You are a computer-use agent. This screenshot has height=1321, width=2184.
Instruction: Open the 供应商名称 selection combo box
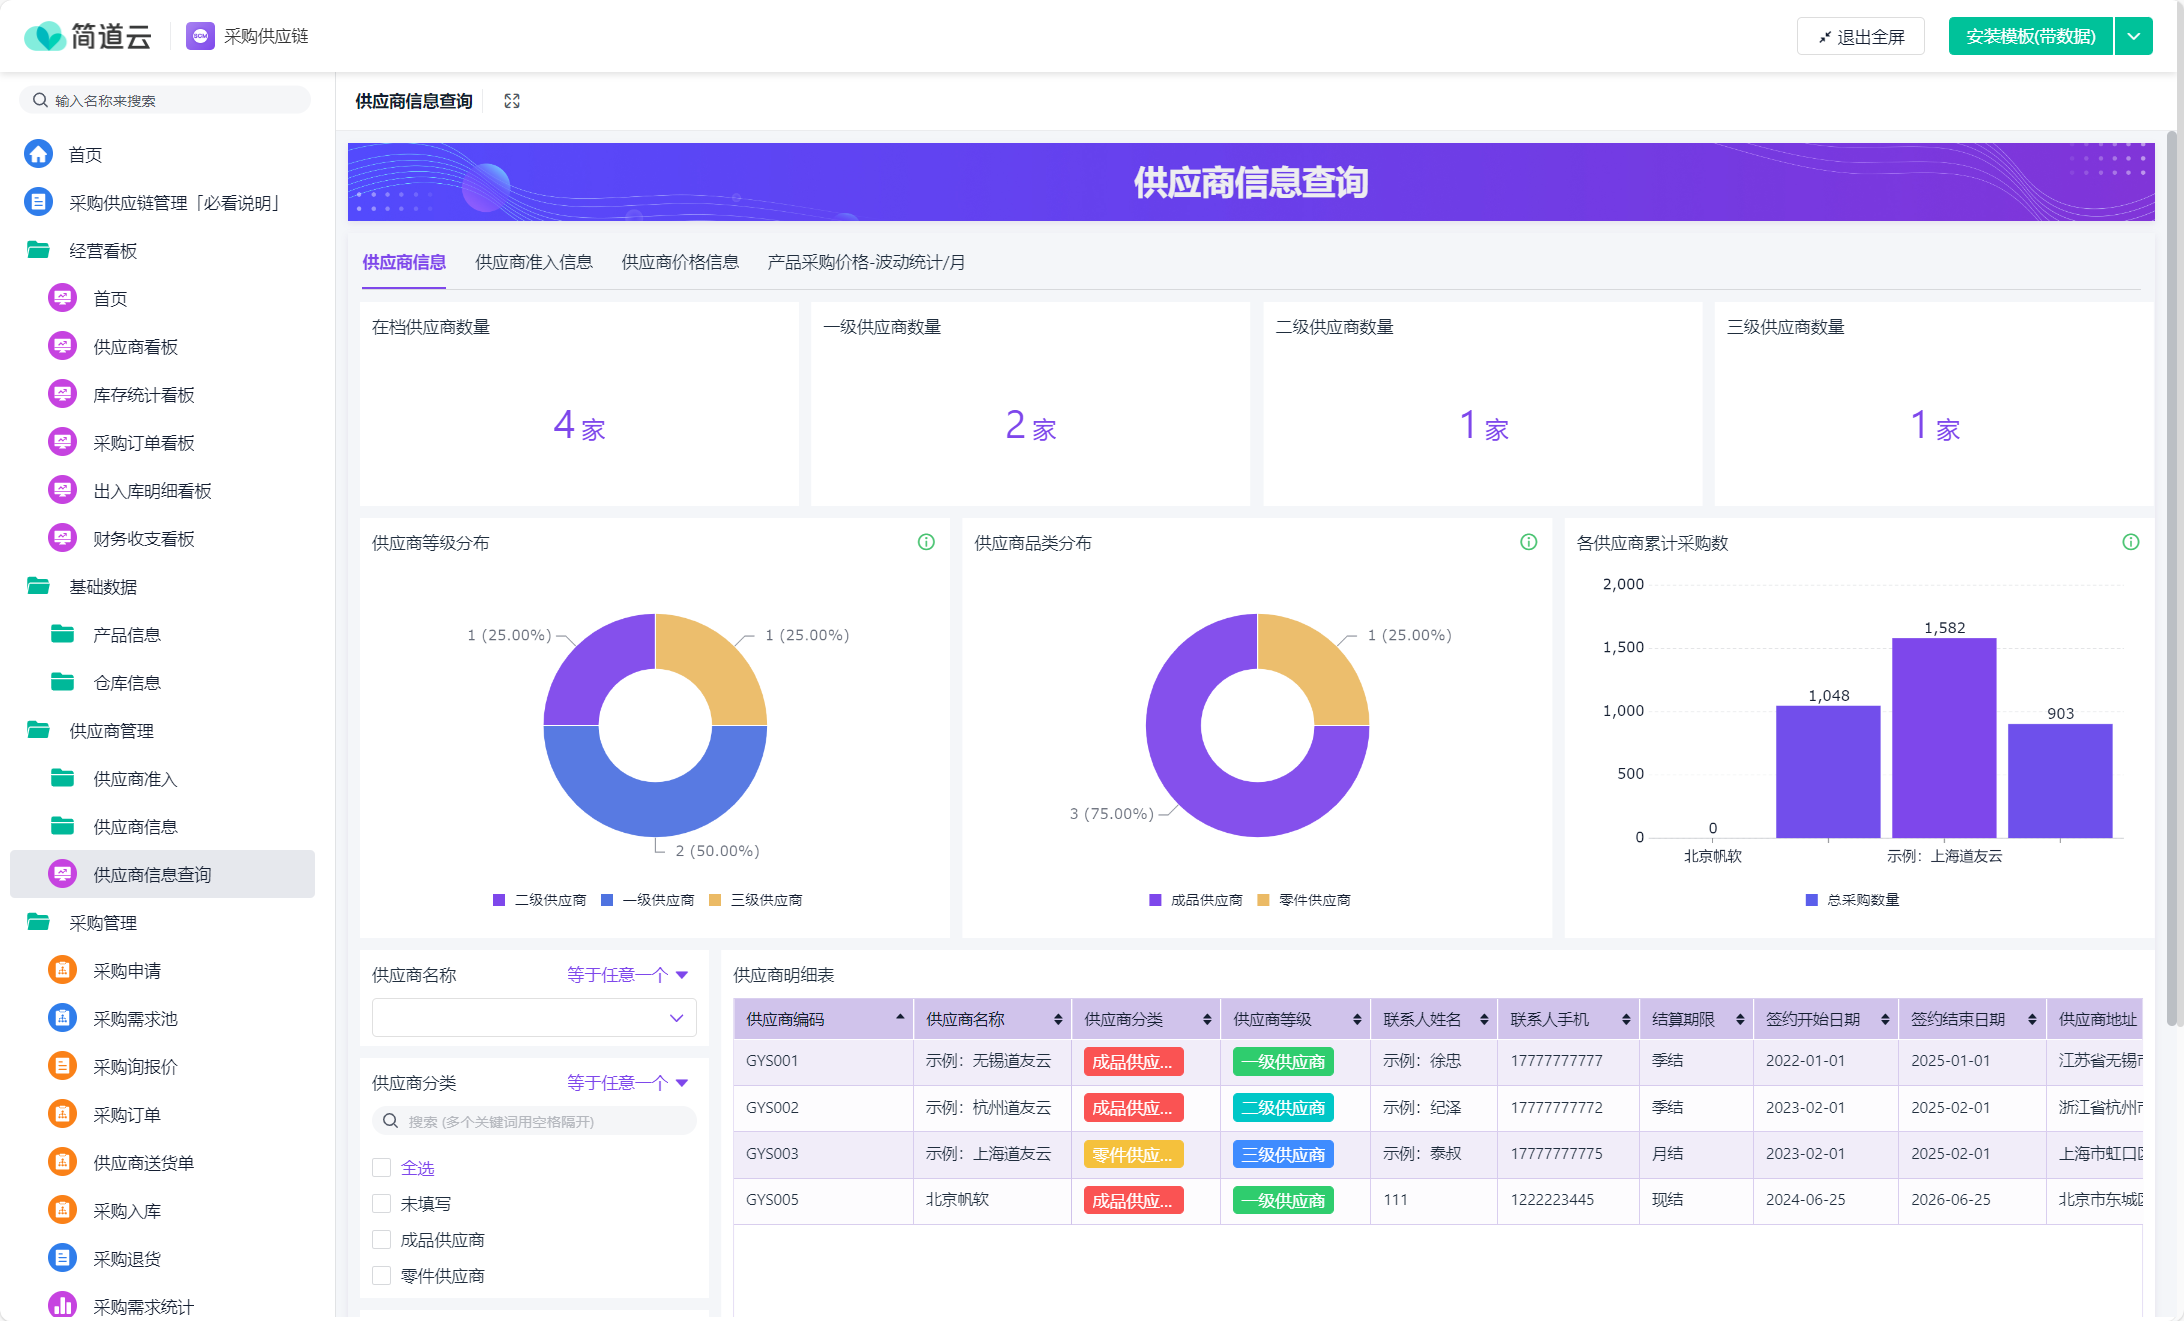click(533, 1018)
